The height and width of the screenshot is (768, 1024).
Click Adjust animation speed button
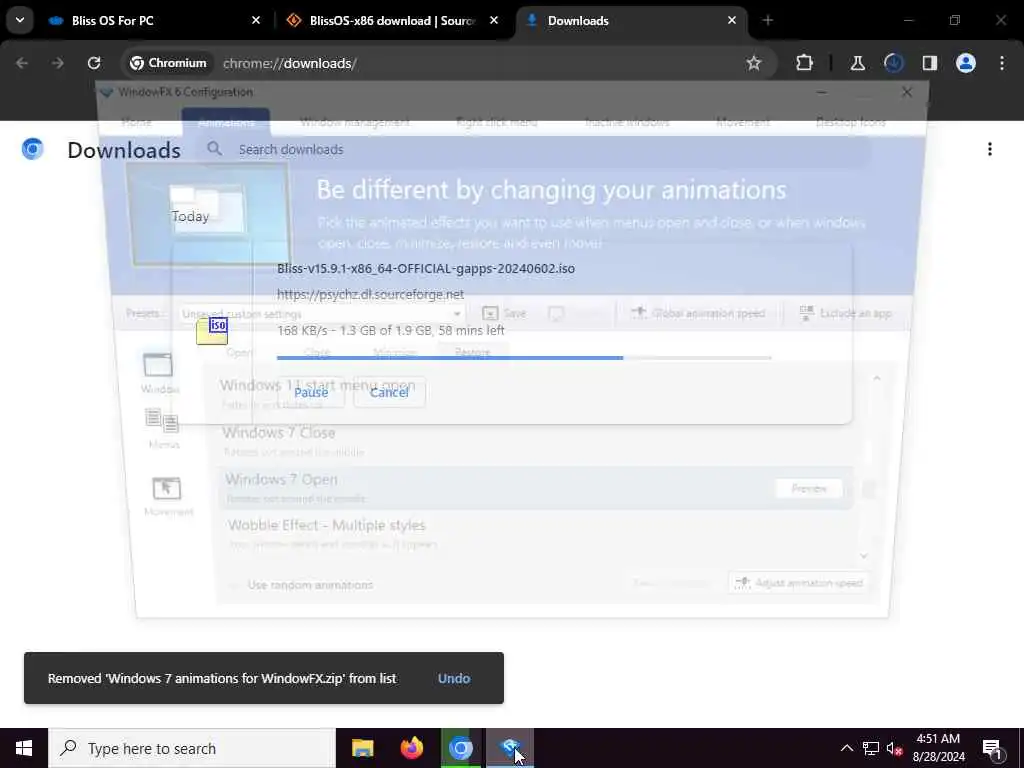click(x=798, y=583)
